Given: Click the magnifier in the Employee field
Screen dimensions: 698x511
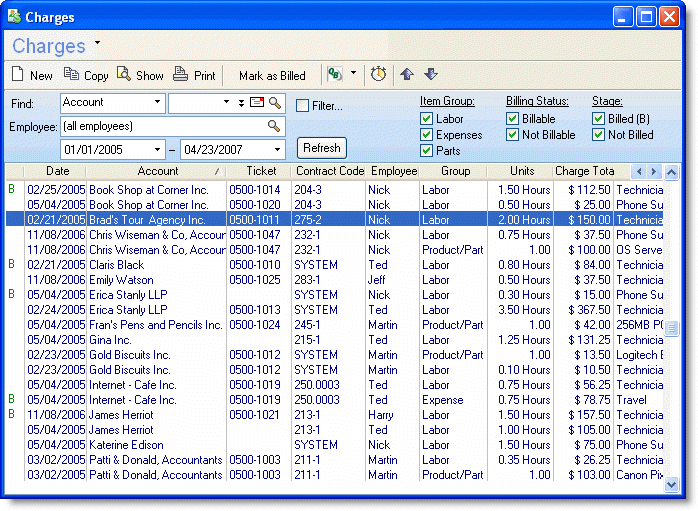Looking at the screenshot, I should coord(273,127).
